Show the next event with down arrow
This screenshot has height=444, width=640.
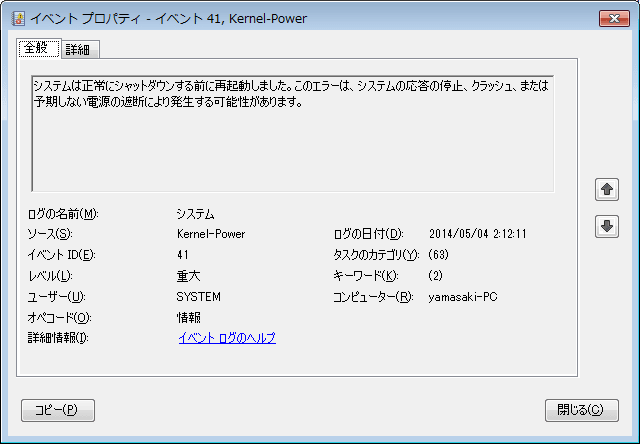[x=607, y=226]
